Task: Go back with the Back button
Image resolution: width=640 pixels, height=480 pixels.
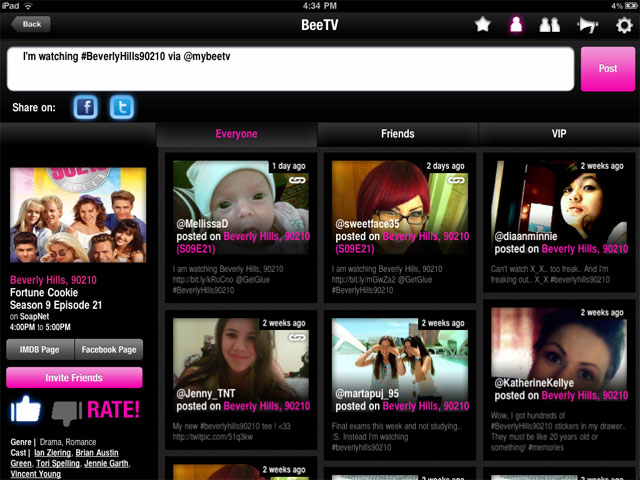Action: (31, 24)
